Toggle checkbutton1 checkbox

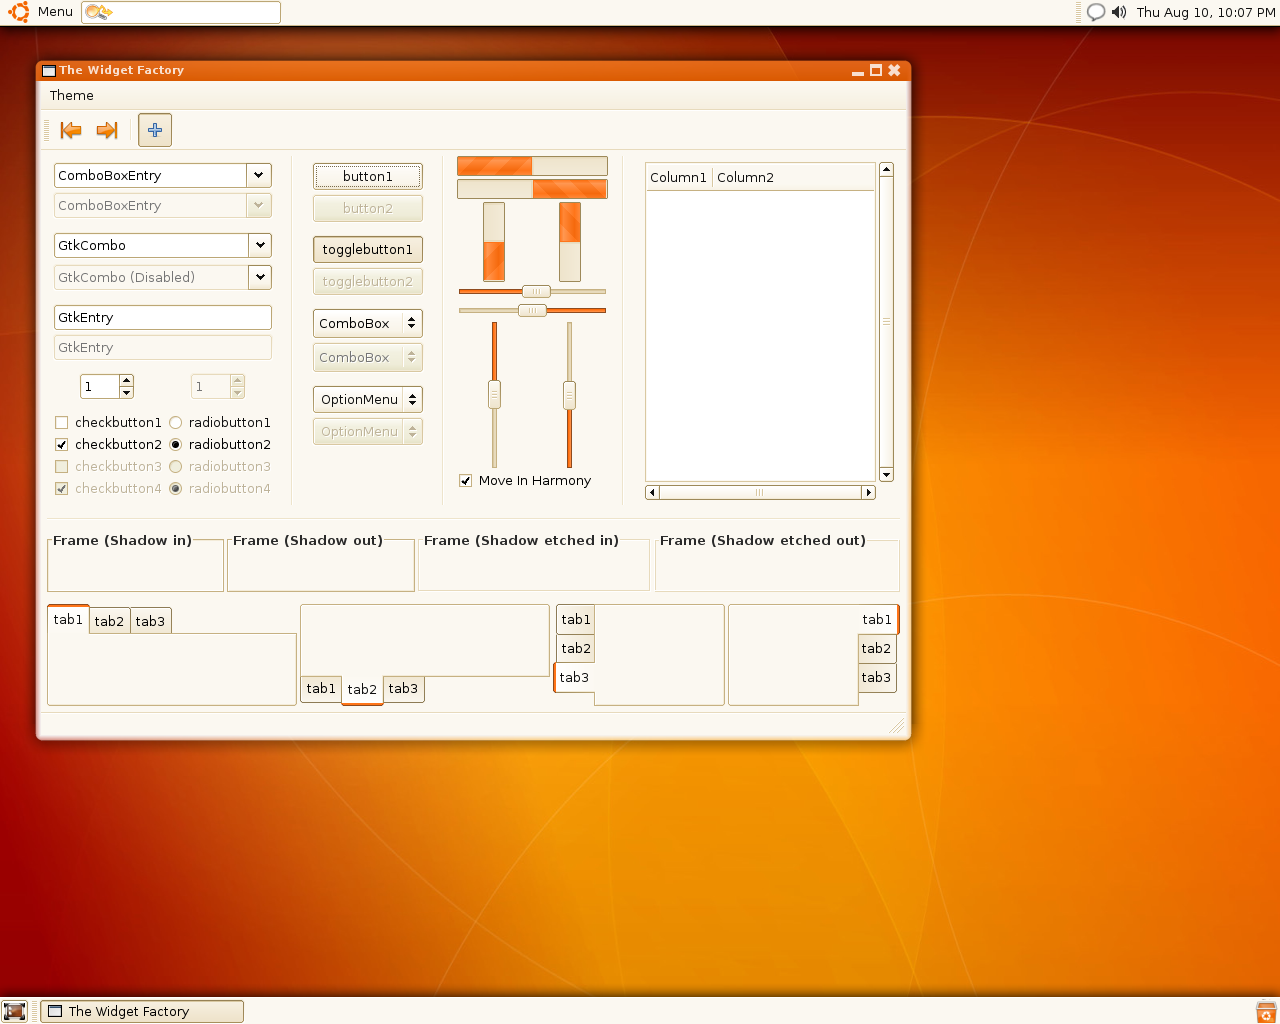pos(62,422)
